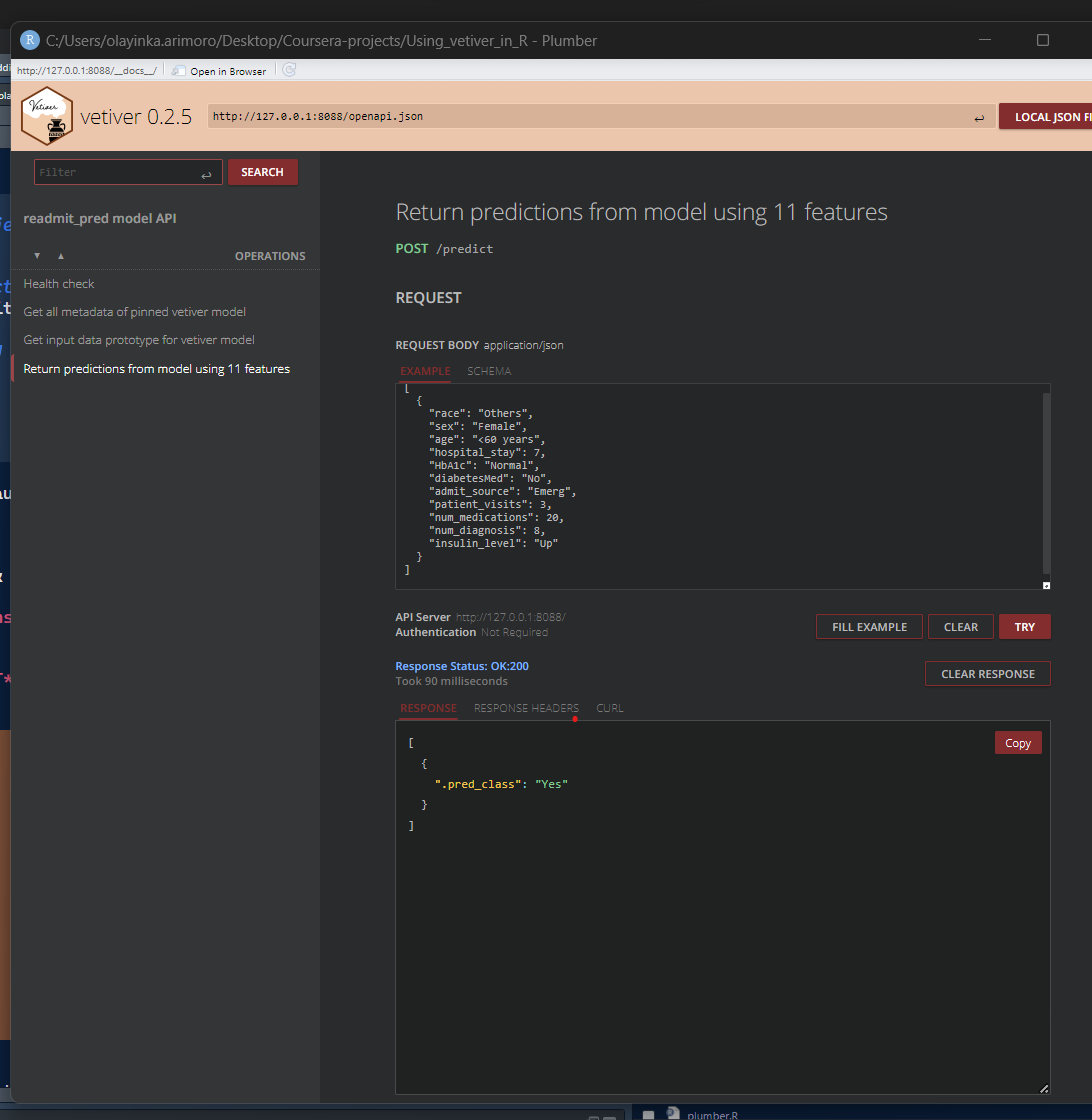Click the enter arrow in Filter box

click(206, 174)
